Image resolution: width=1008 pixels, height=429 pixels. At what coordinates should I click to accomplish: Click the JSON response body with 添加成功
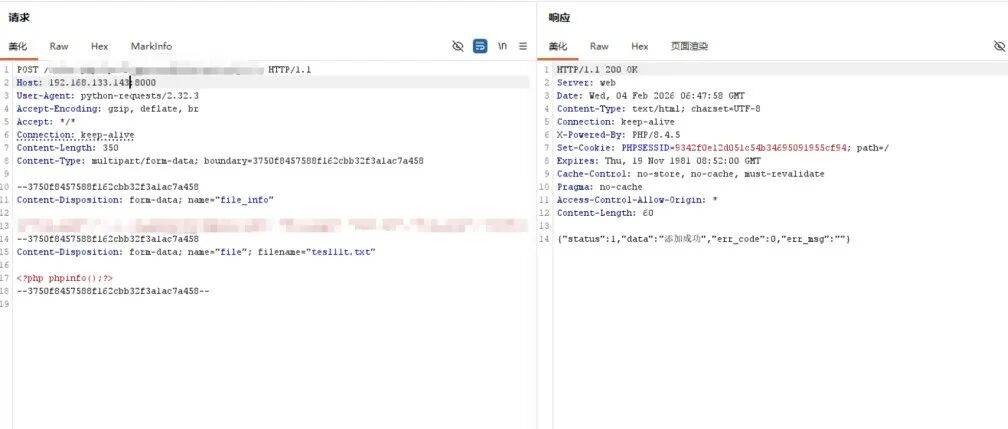(x=704, y=239)
